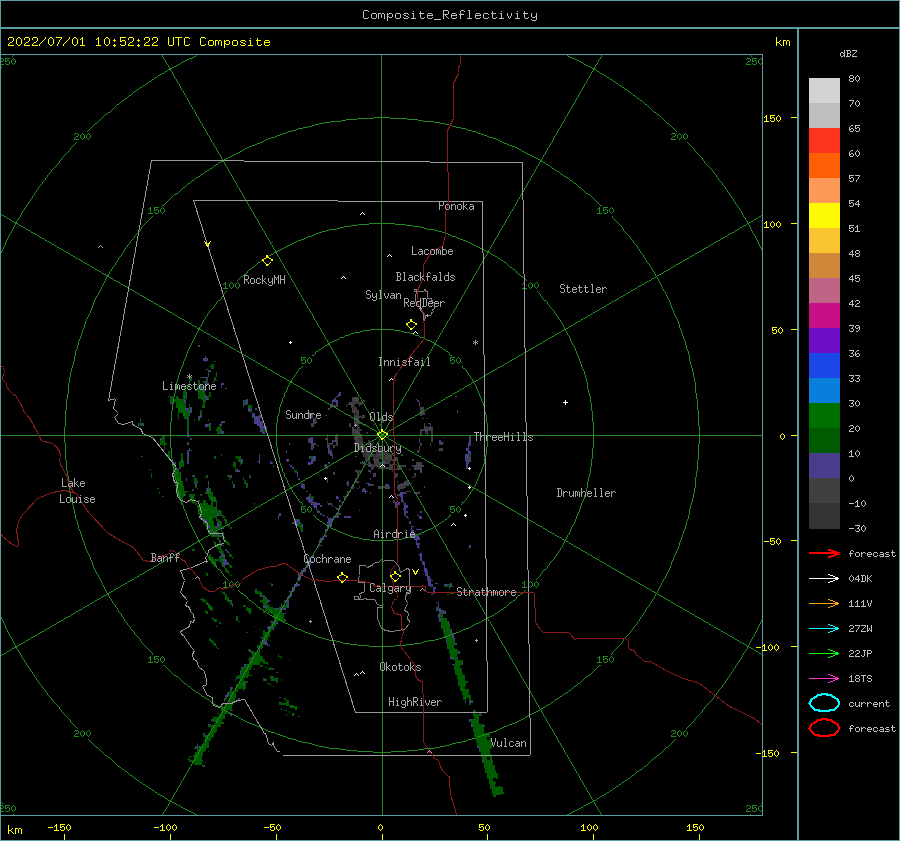Image resolution: width=900 pixels, height=841 pixels.
Task: Select the yellow diamond marker below Cochrane
Action: click(343, 578)
